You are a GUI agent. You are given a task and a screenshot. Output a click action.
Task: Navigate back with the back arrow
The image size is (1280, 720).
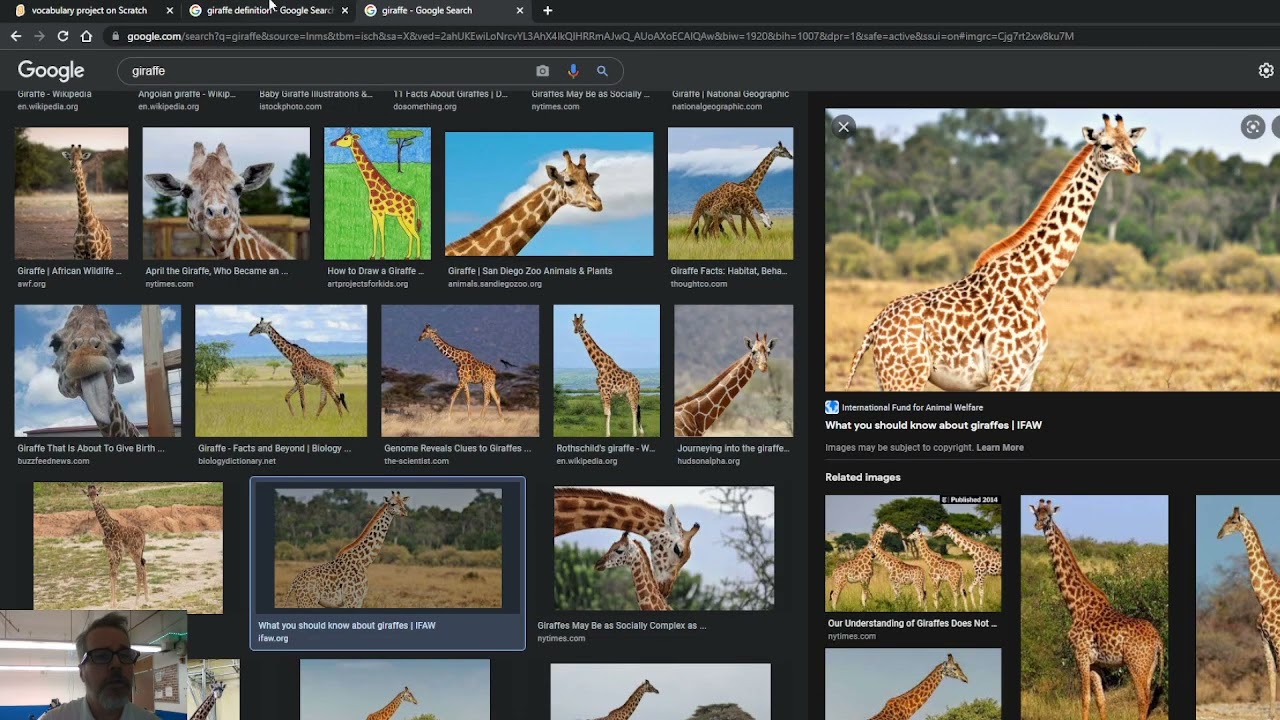[x=16, y=36]
